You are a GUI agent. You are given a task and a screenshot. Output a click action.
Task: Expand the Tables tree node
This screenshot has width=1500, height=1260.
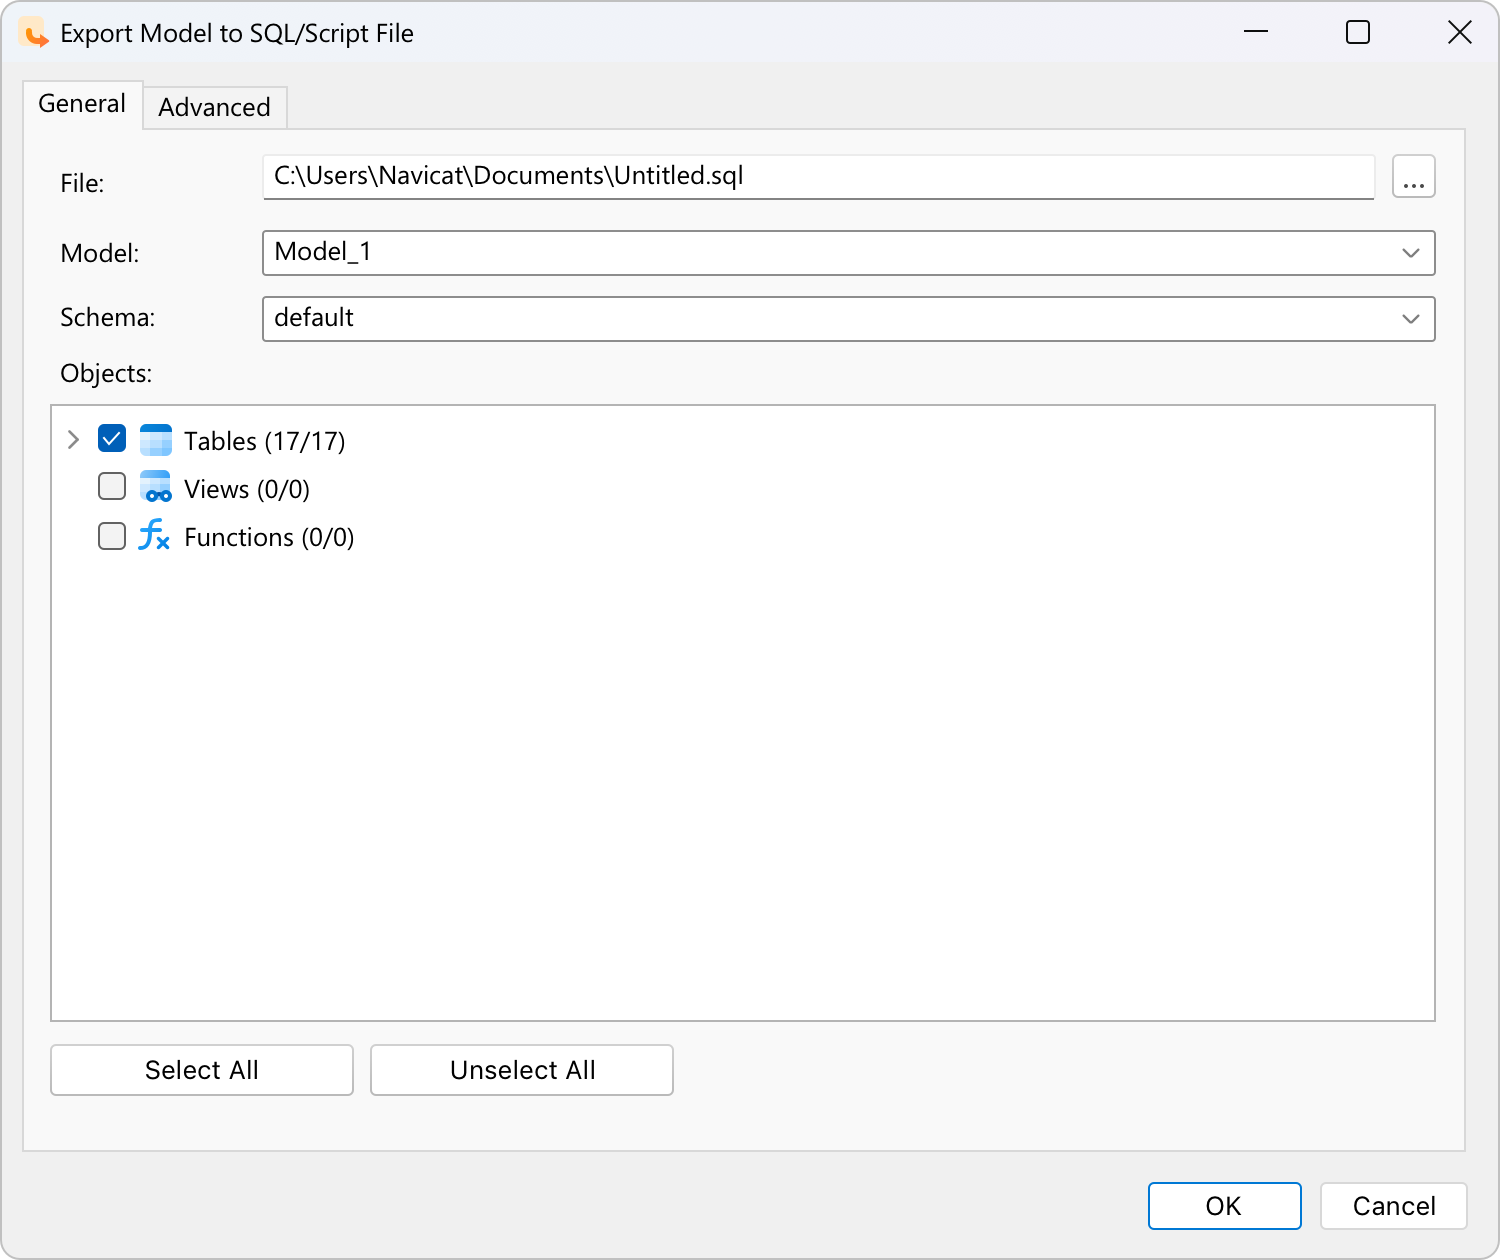point(72,439)
